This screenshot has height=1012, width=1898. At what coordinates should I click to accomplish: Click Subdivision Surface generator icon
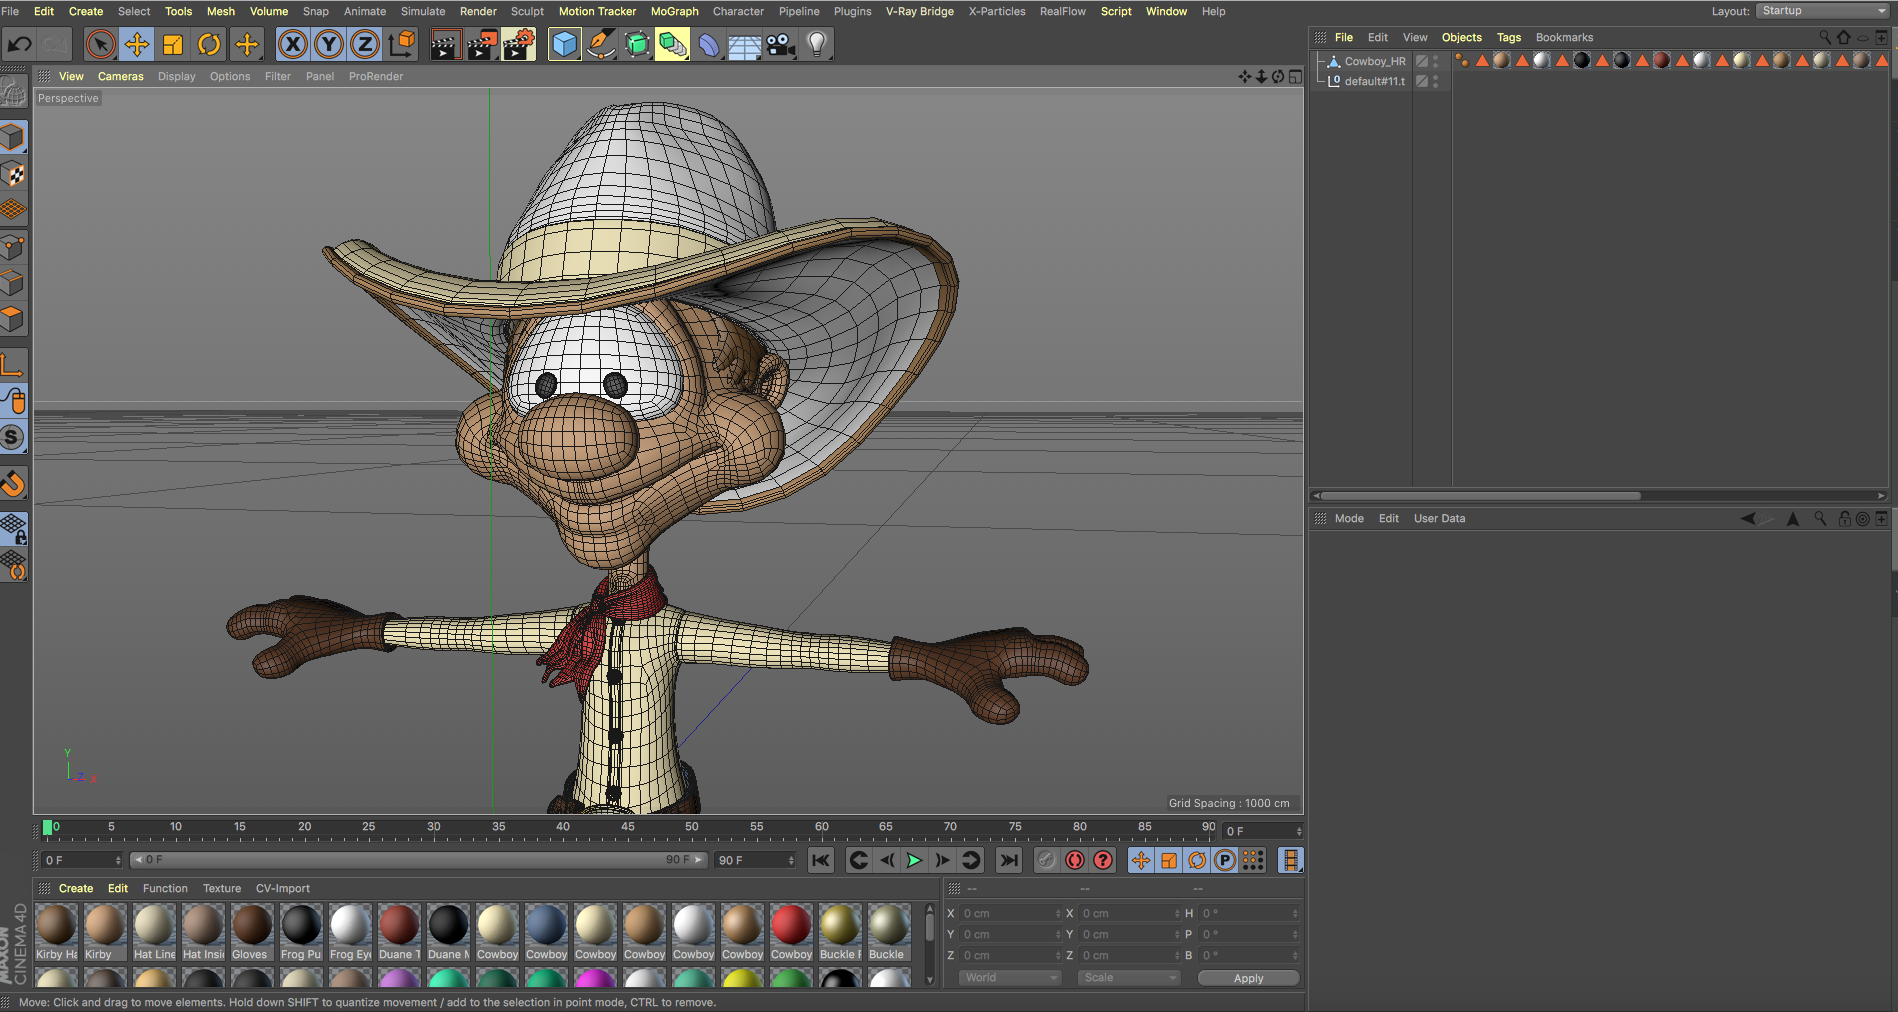(x=636, y=44)
